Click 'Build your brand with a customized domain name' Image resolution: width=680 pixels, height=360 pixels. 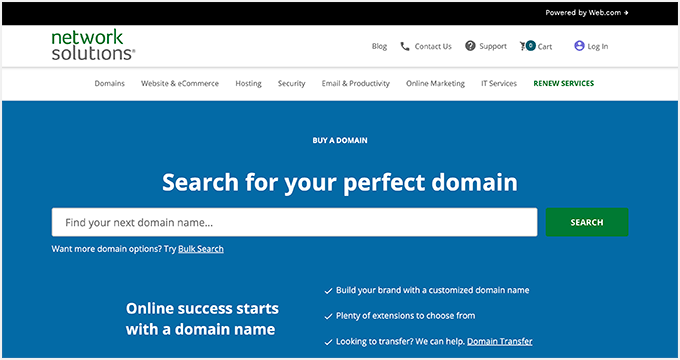(x=432, y=290)
